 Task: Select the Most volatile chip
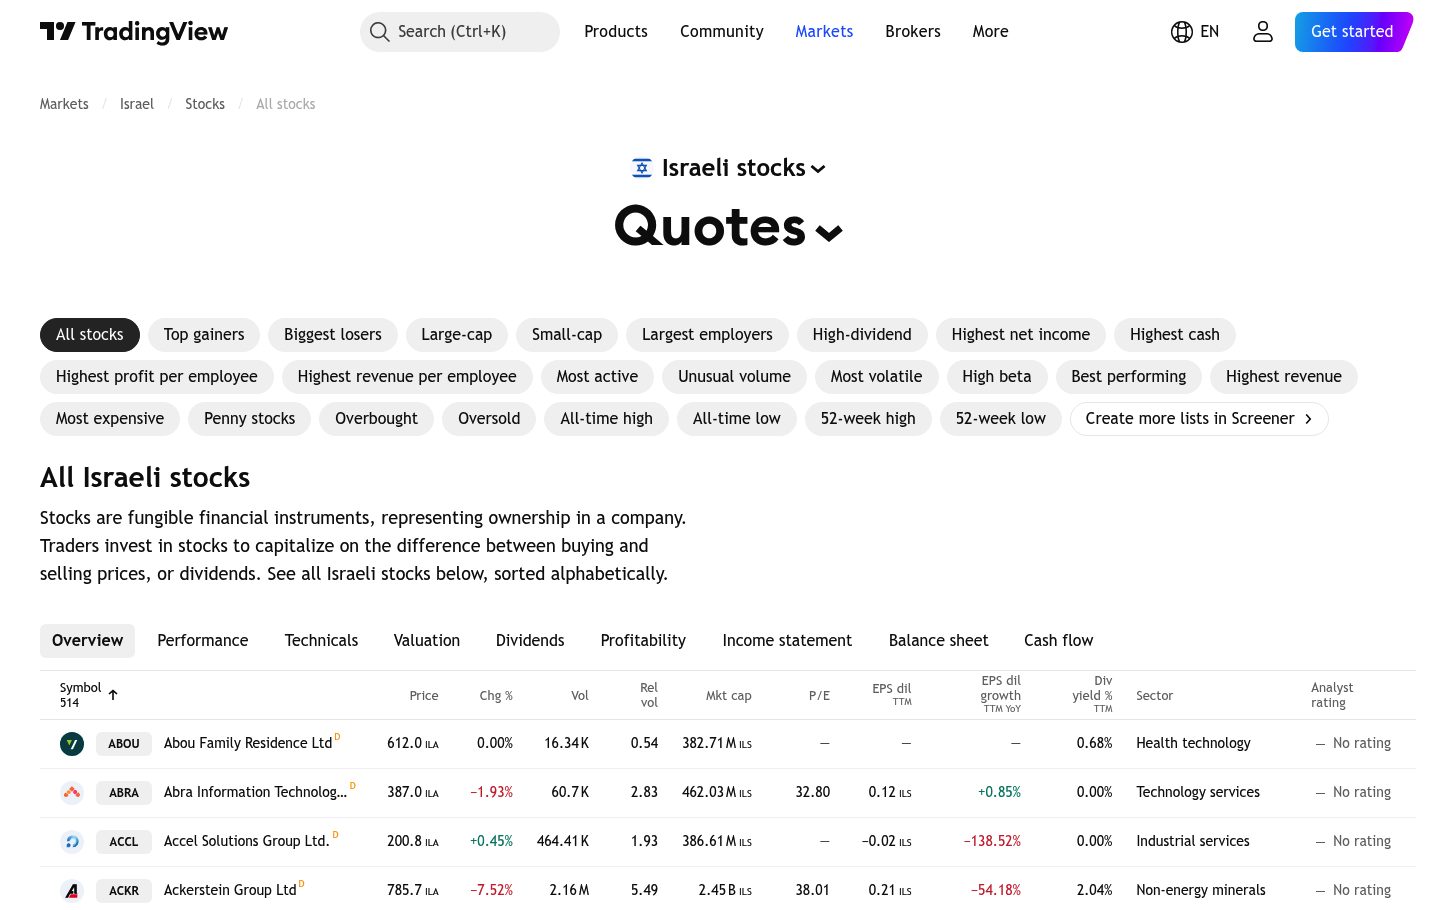tap(877, 377)
